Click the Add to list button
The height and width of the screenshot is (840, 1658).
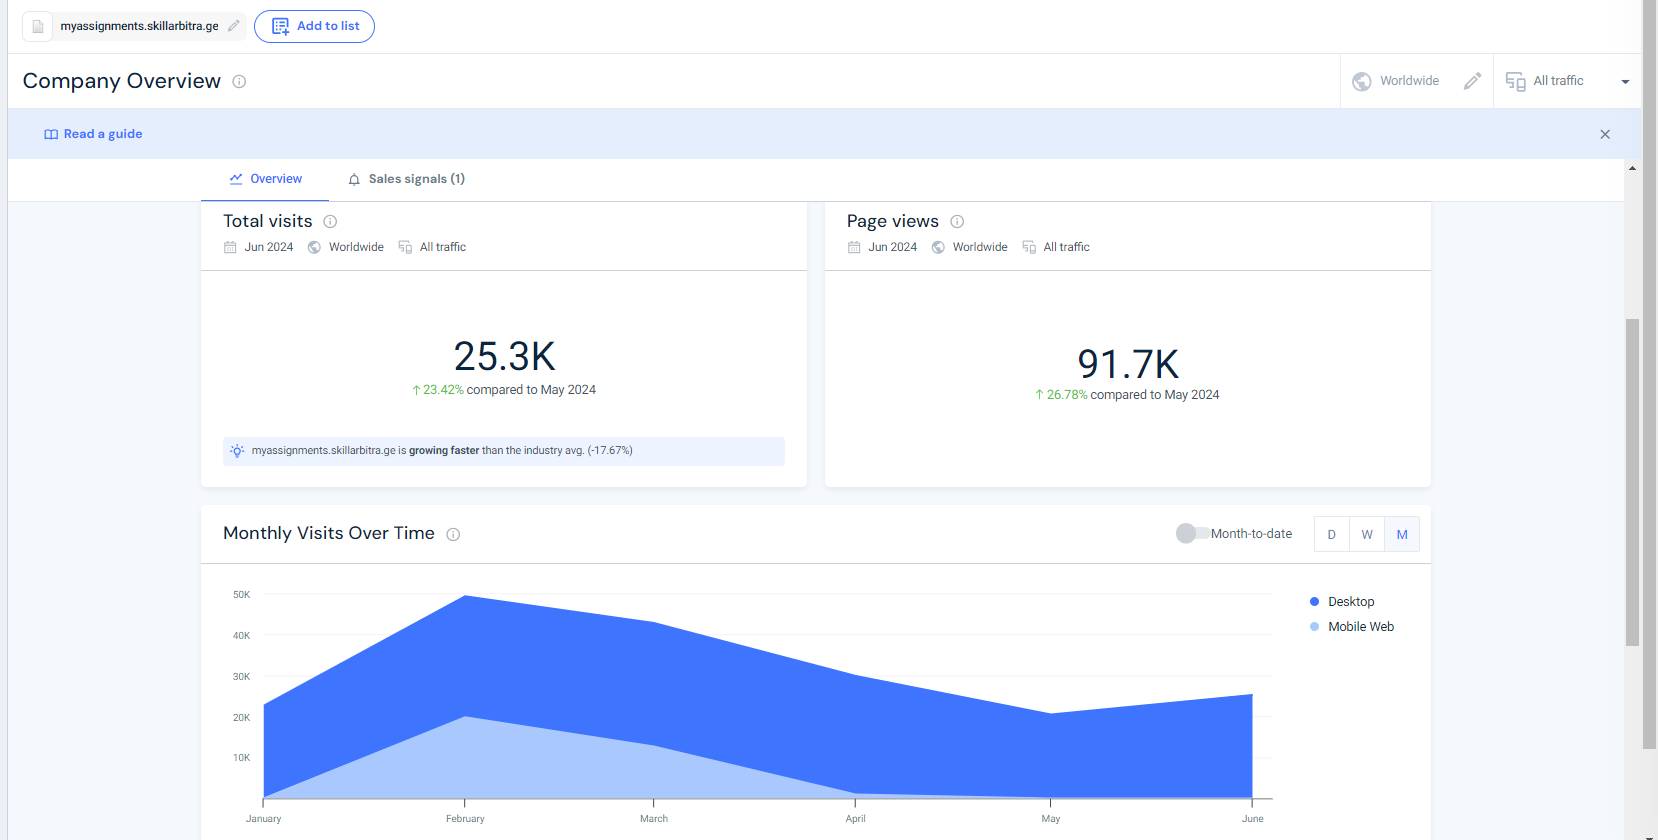pos(314,26)
